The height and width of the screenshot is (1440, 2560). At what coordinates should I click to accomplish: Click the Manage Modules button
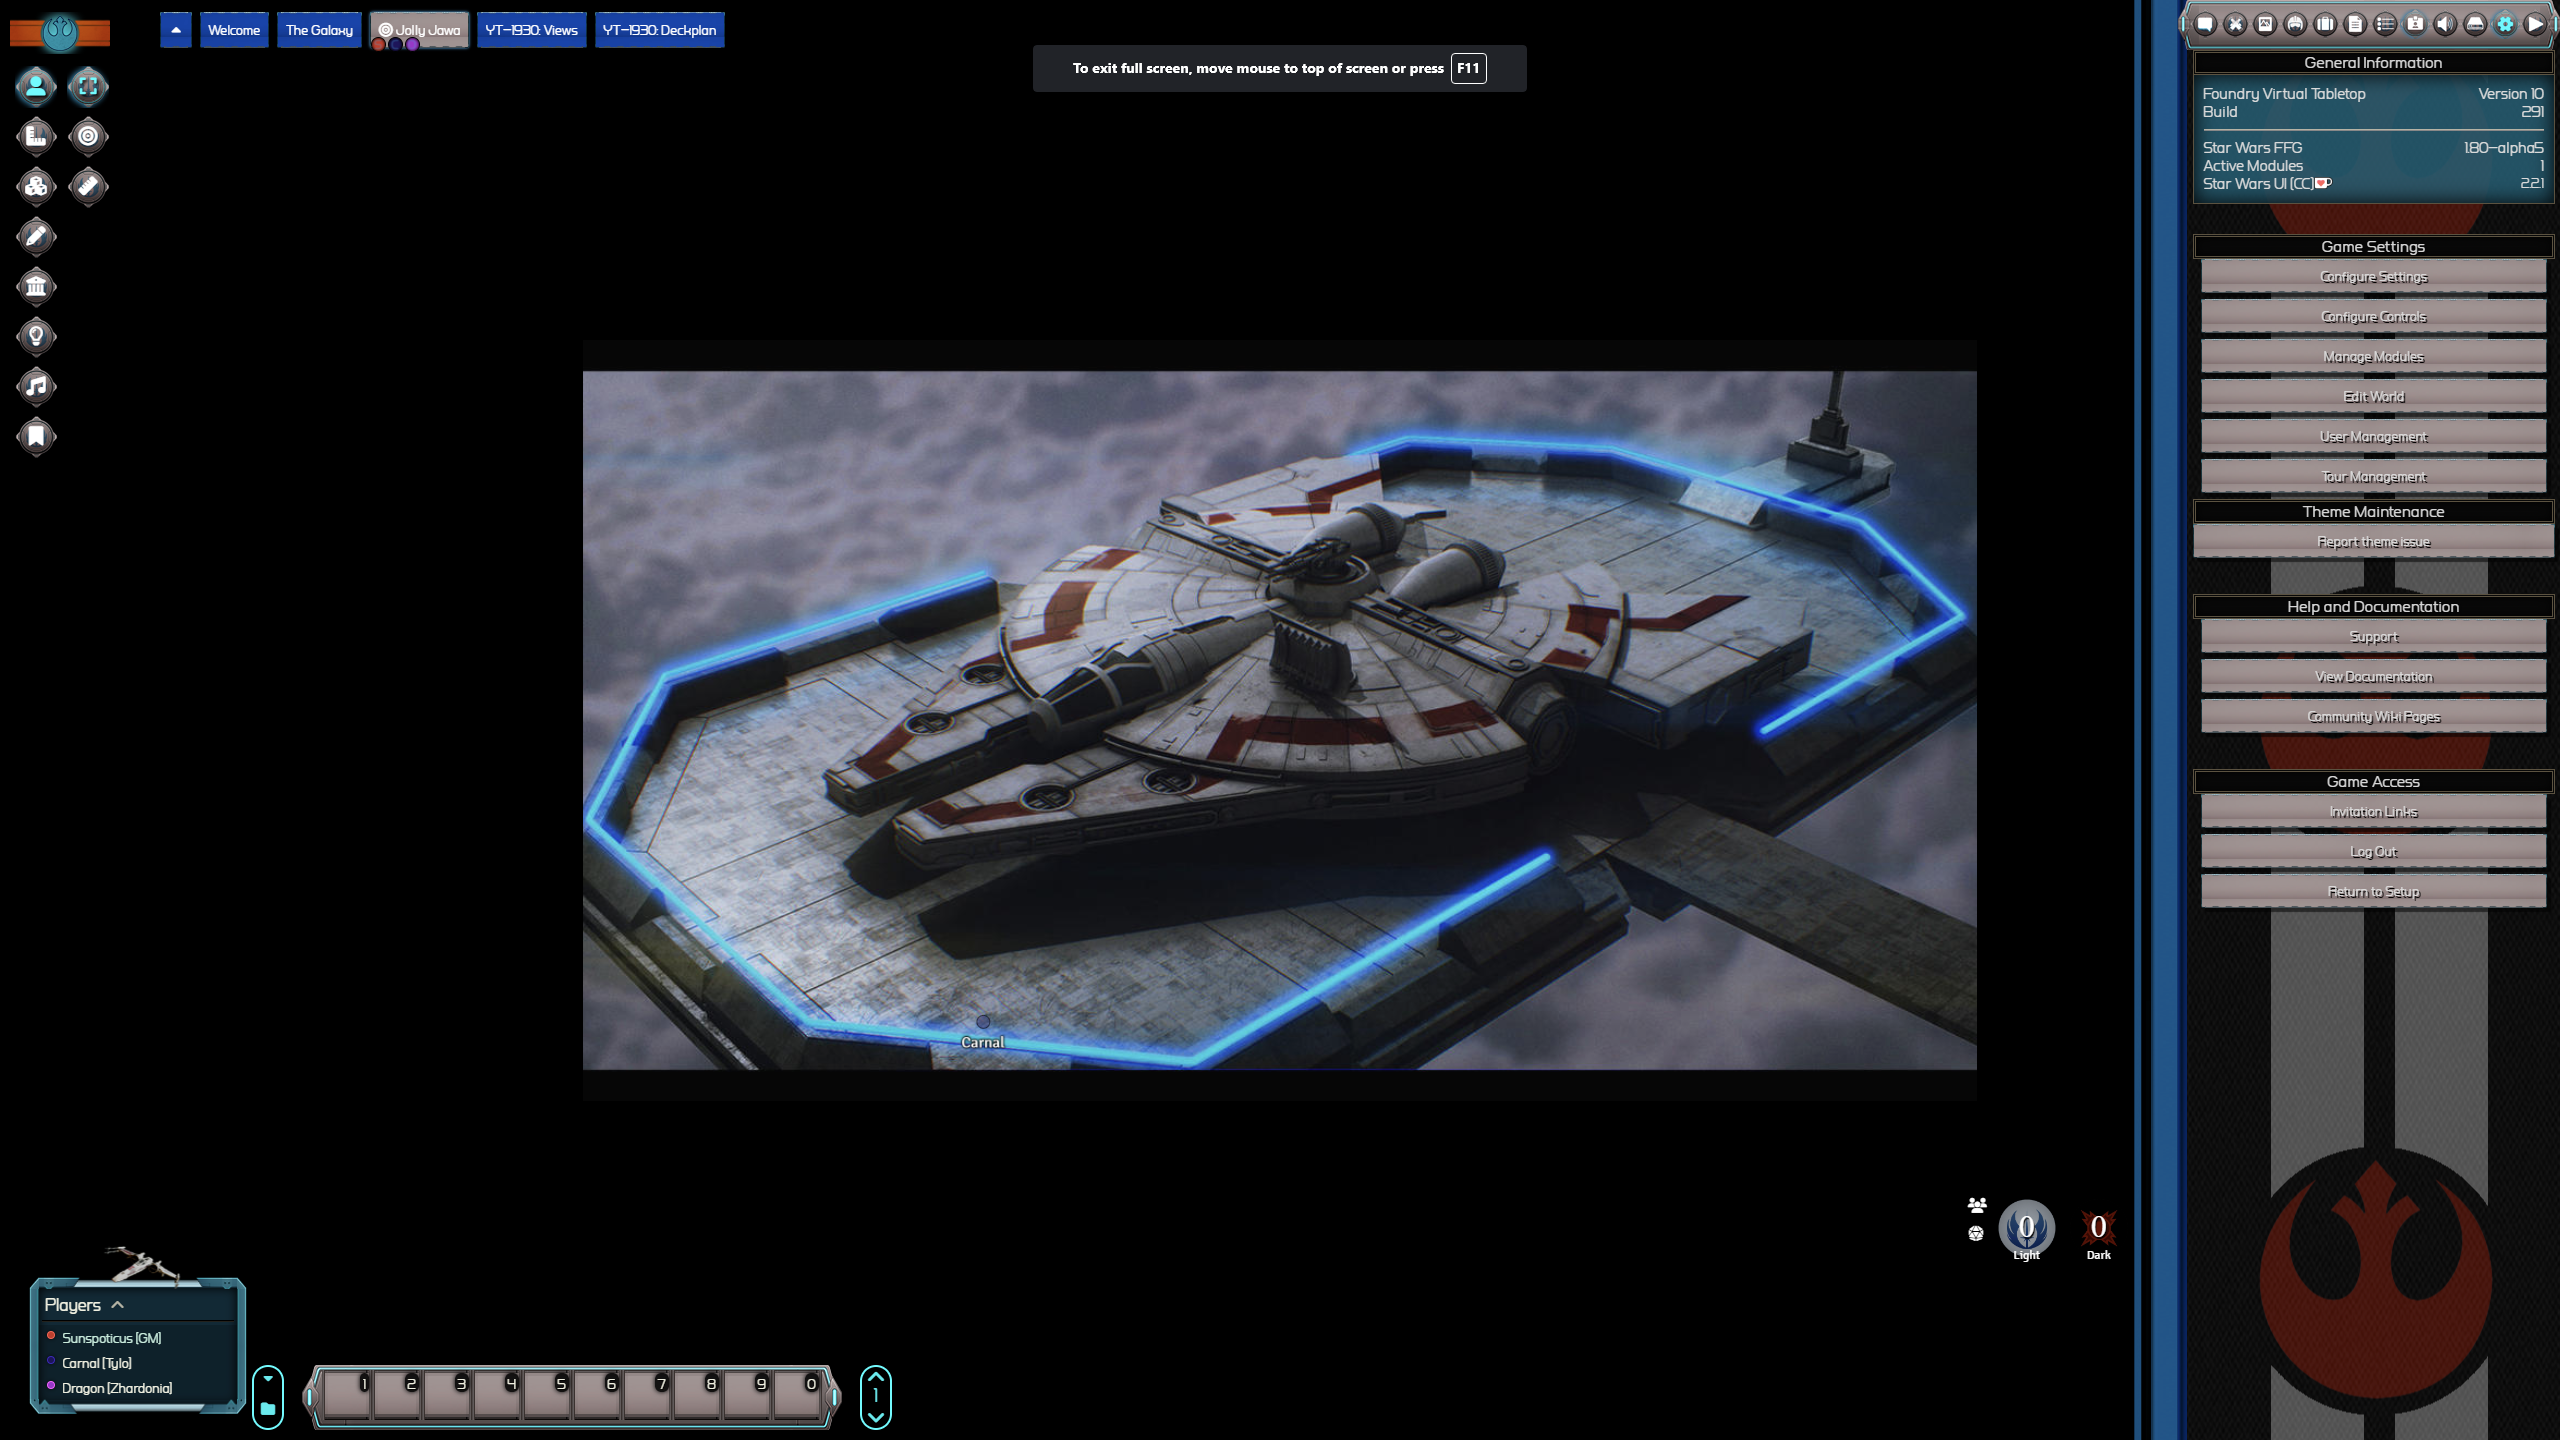(2373, 356)
